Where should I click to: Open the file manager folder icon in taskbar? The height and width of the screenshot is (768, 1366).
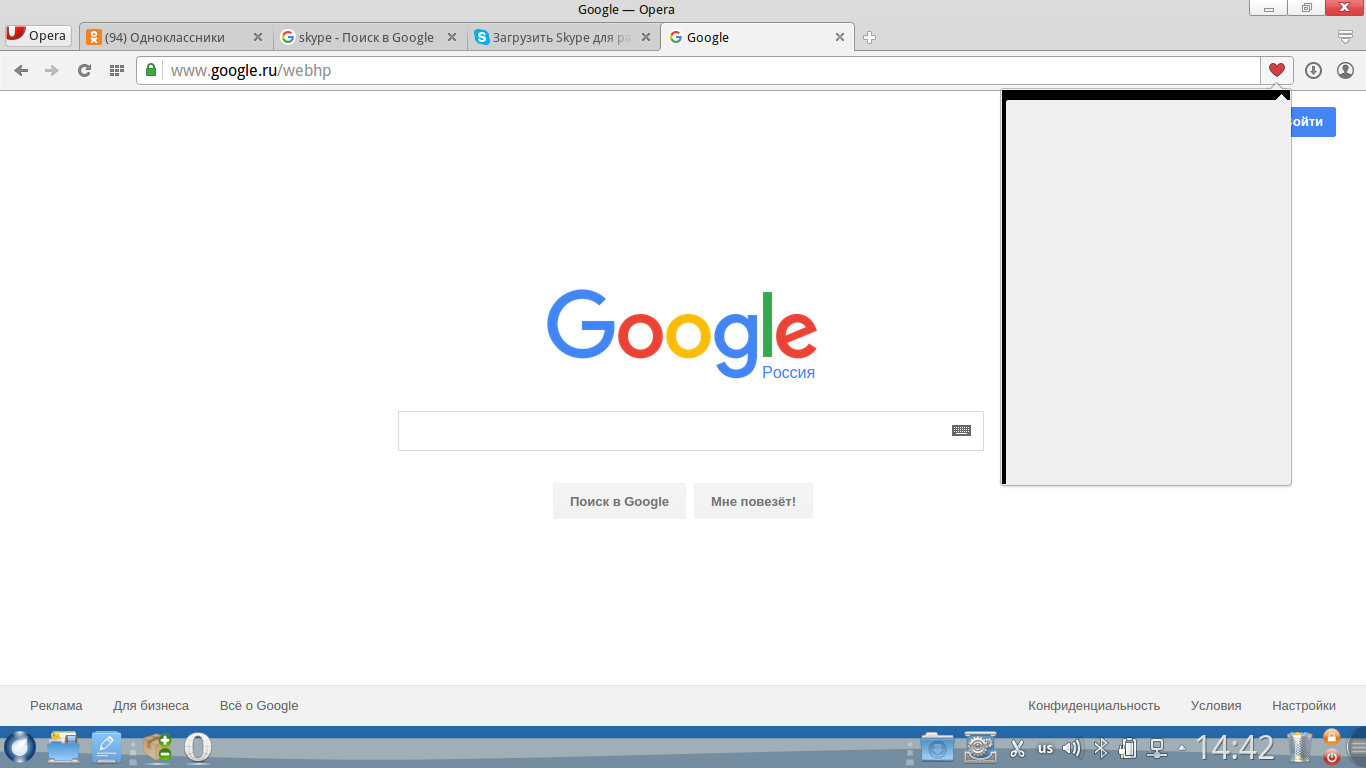pyautogui.click(x=63, y=747)
